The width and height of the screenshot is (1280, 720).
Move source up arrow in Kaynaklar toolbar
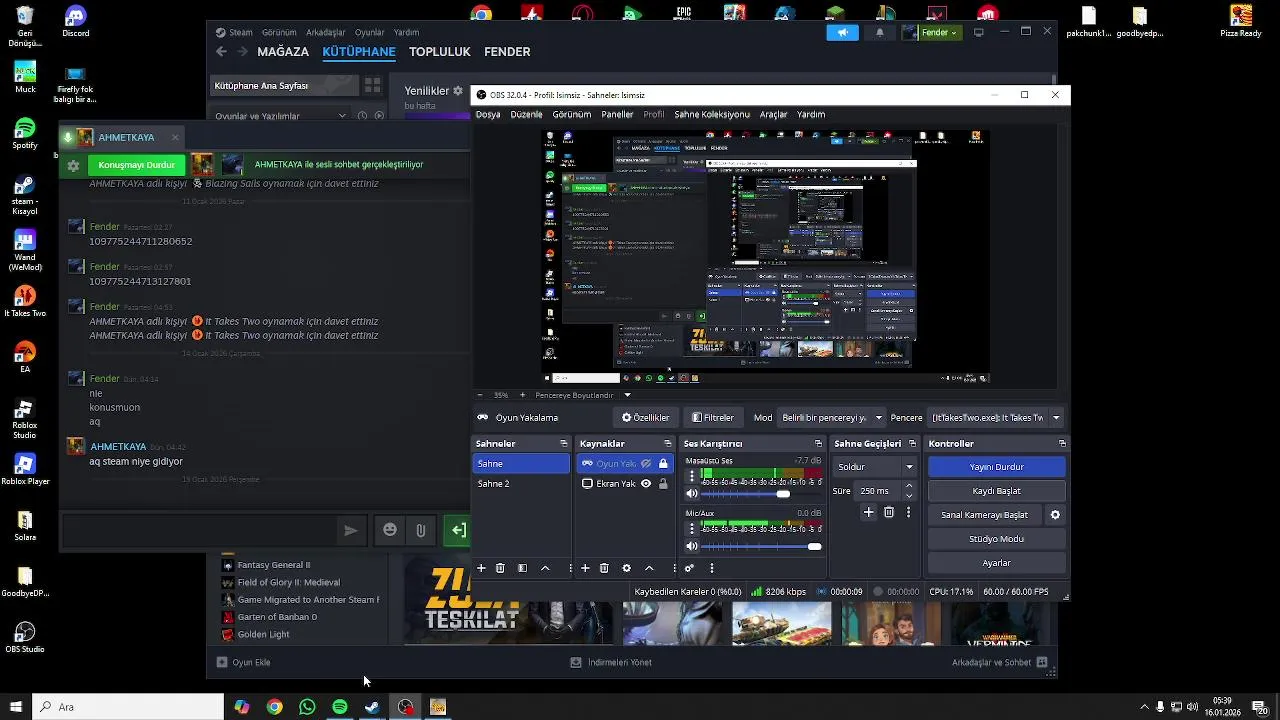coord(649,568)
